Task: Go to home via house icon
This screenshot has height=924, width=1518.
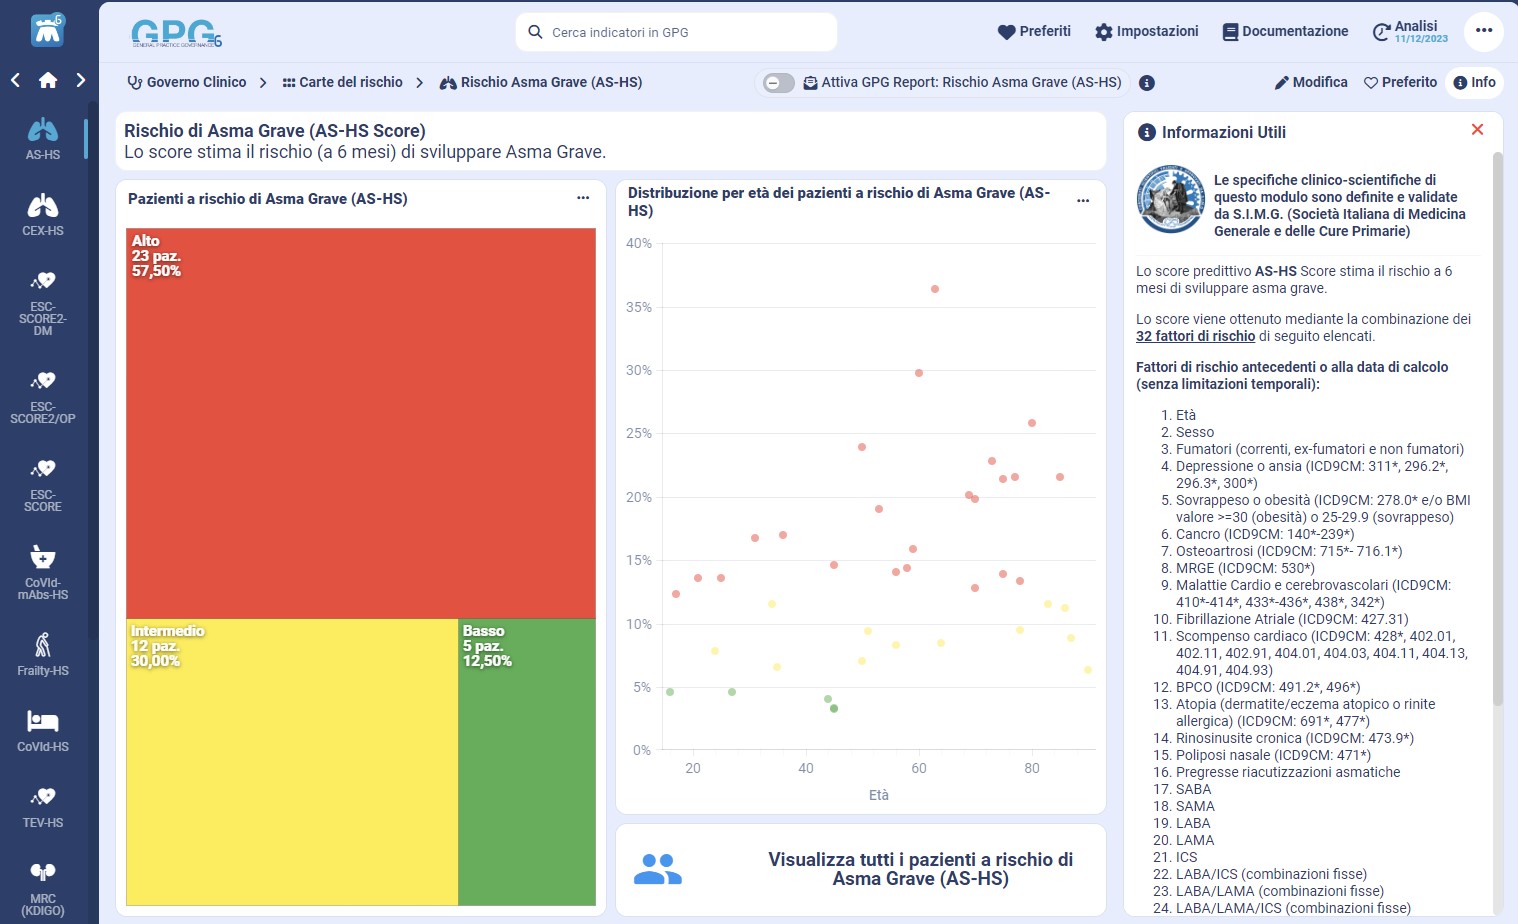Action: [x=48, y=80]
